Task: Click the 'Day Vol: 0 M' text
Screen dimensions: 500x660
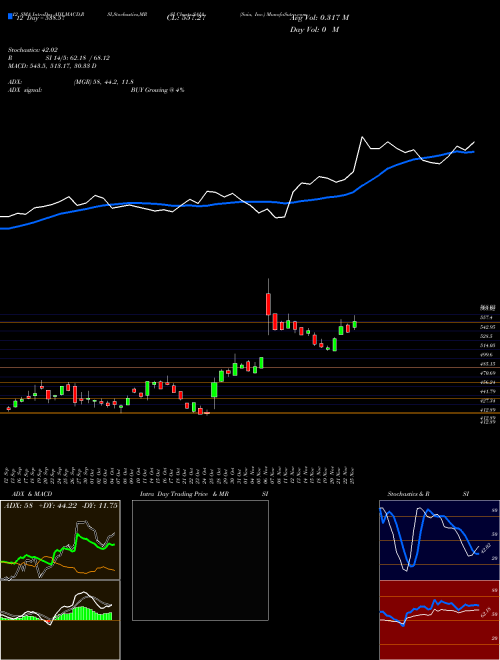Action: [314, 30]
